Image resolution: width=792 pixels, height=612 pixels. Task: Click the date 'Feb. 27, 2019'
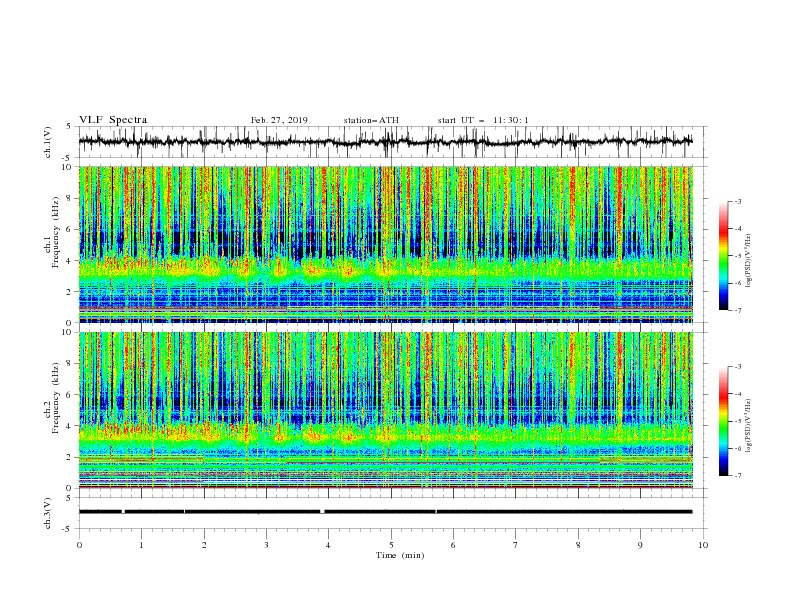(x=279, y=120)
